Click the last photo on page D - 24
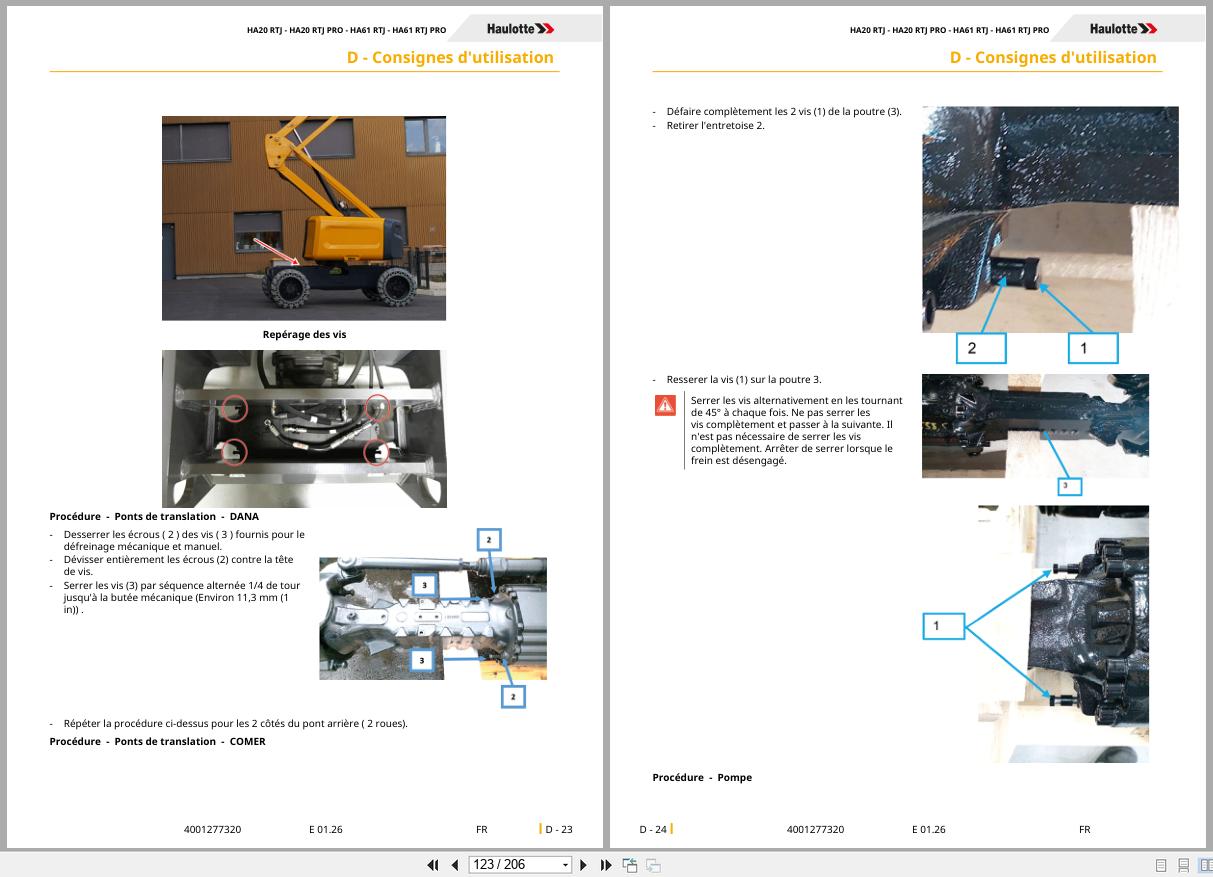Screen dimensions: 1213x877 click(1035, 634)
